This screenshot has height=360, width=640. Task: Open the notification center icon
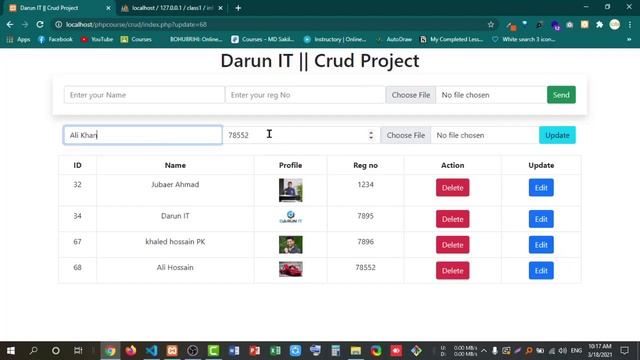click(x=624, y=351)
